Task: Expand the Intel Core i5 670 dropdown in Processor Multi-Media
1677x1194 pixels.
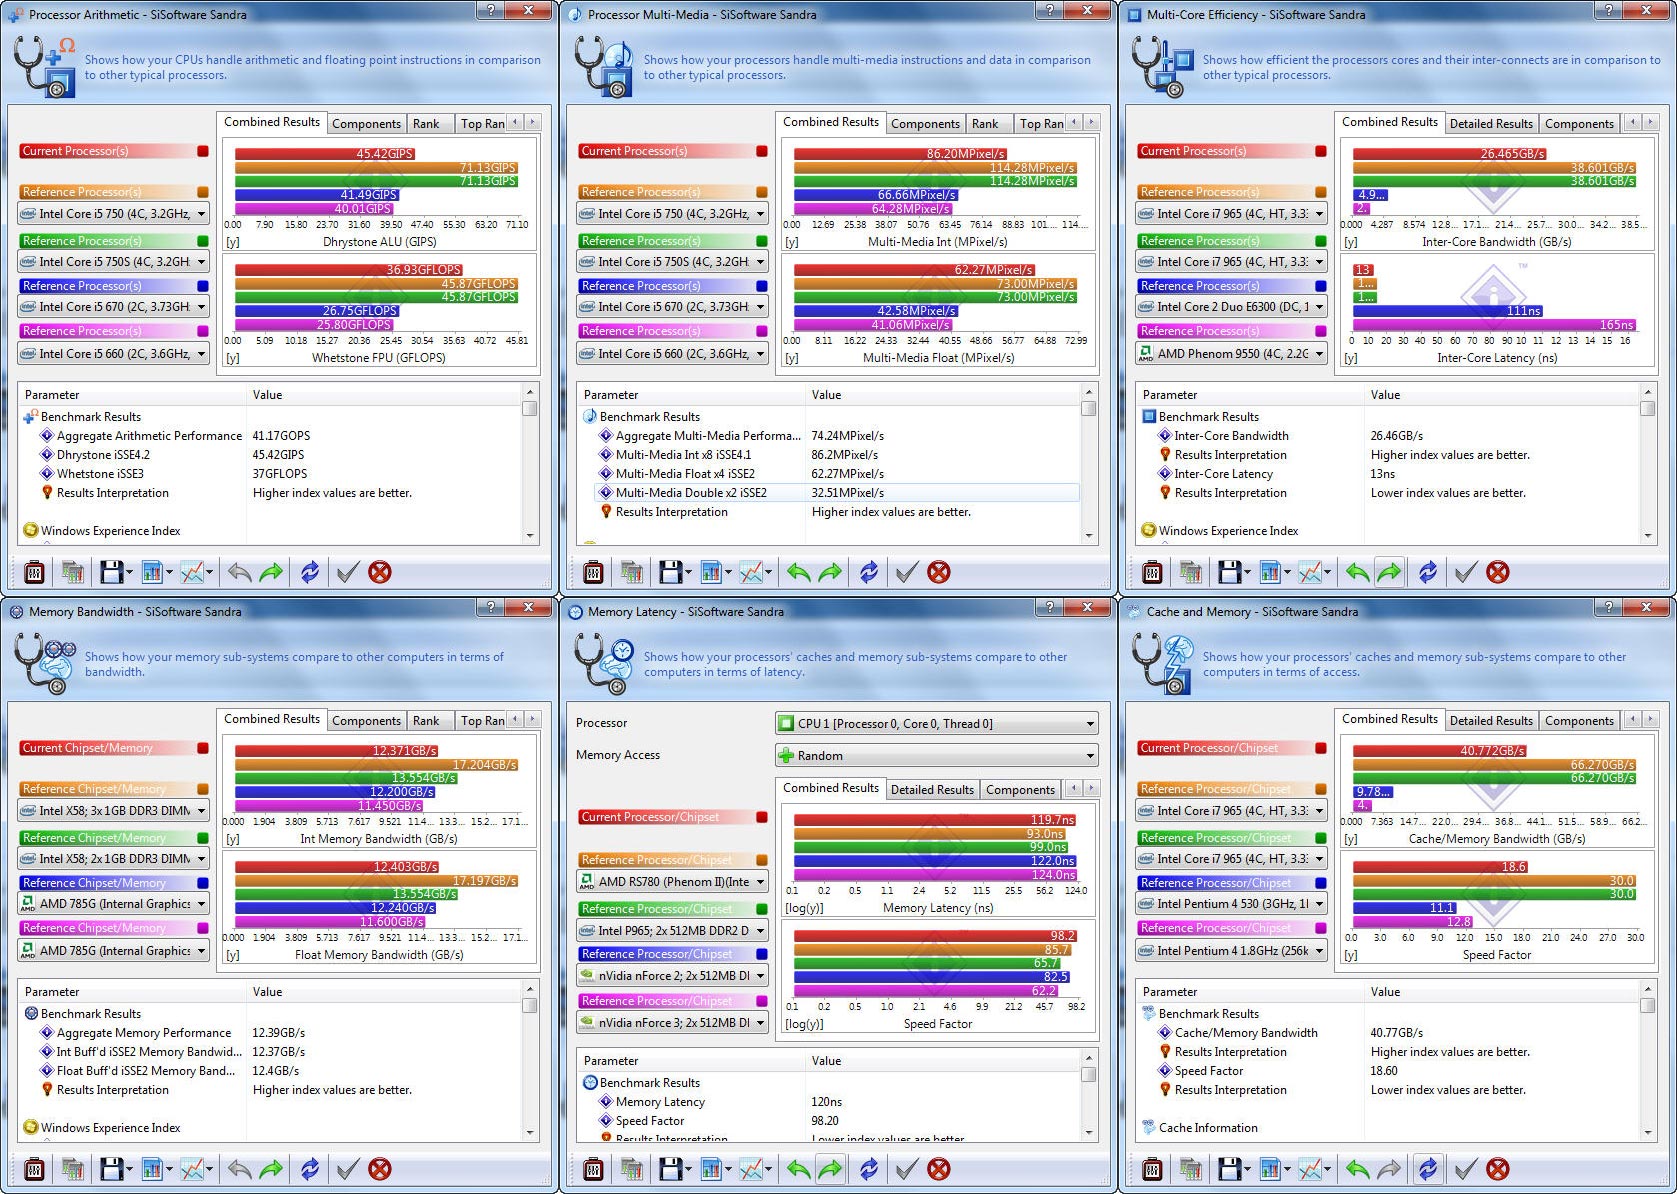Action: 672,307
